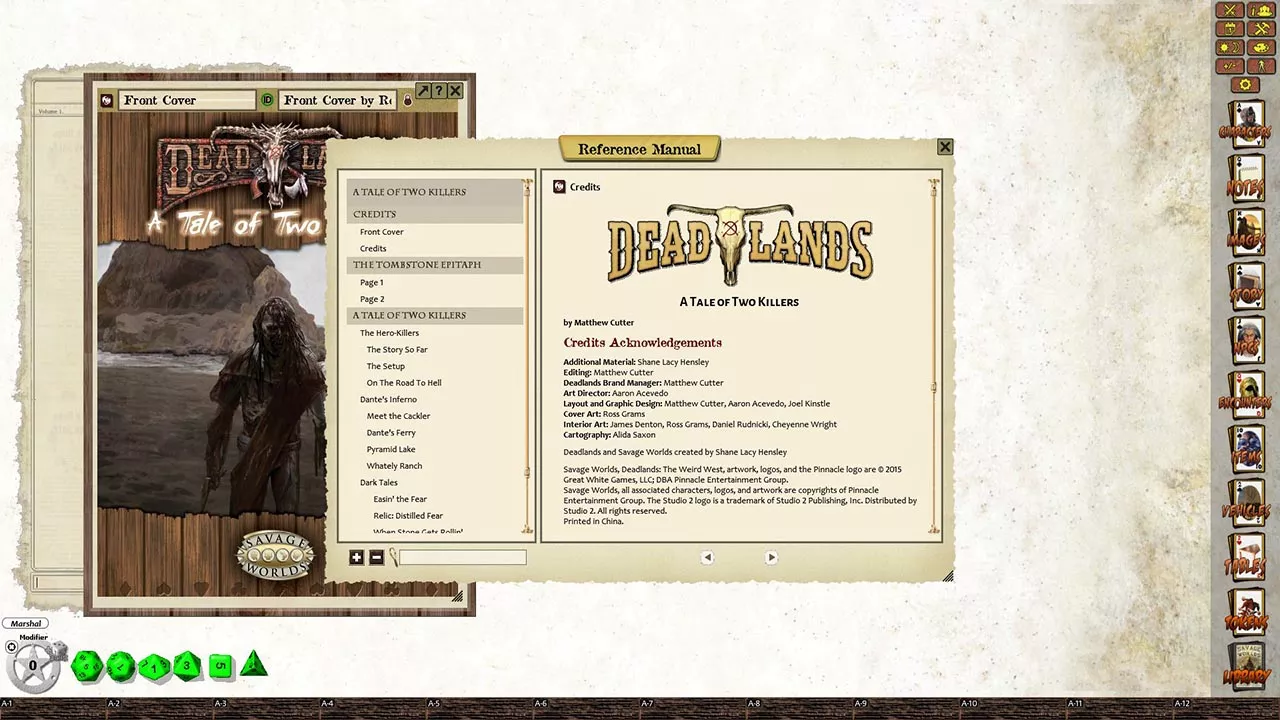Viewport: 1280px width, 720px height.
Task: Open Pyramid Lake entry
Action: [391, 449]
